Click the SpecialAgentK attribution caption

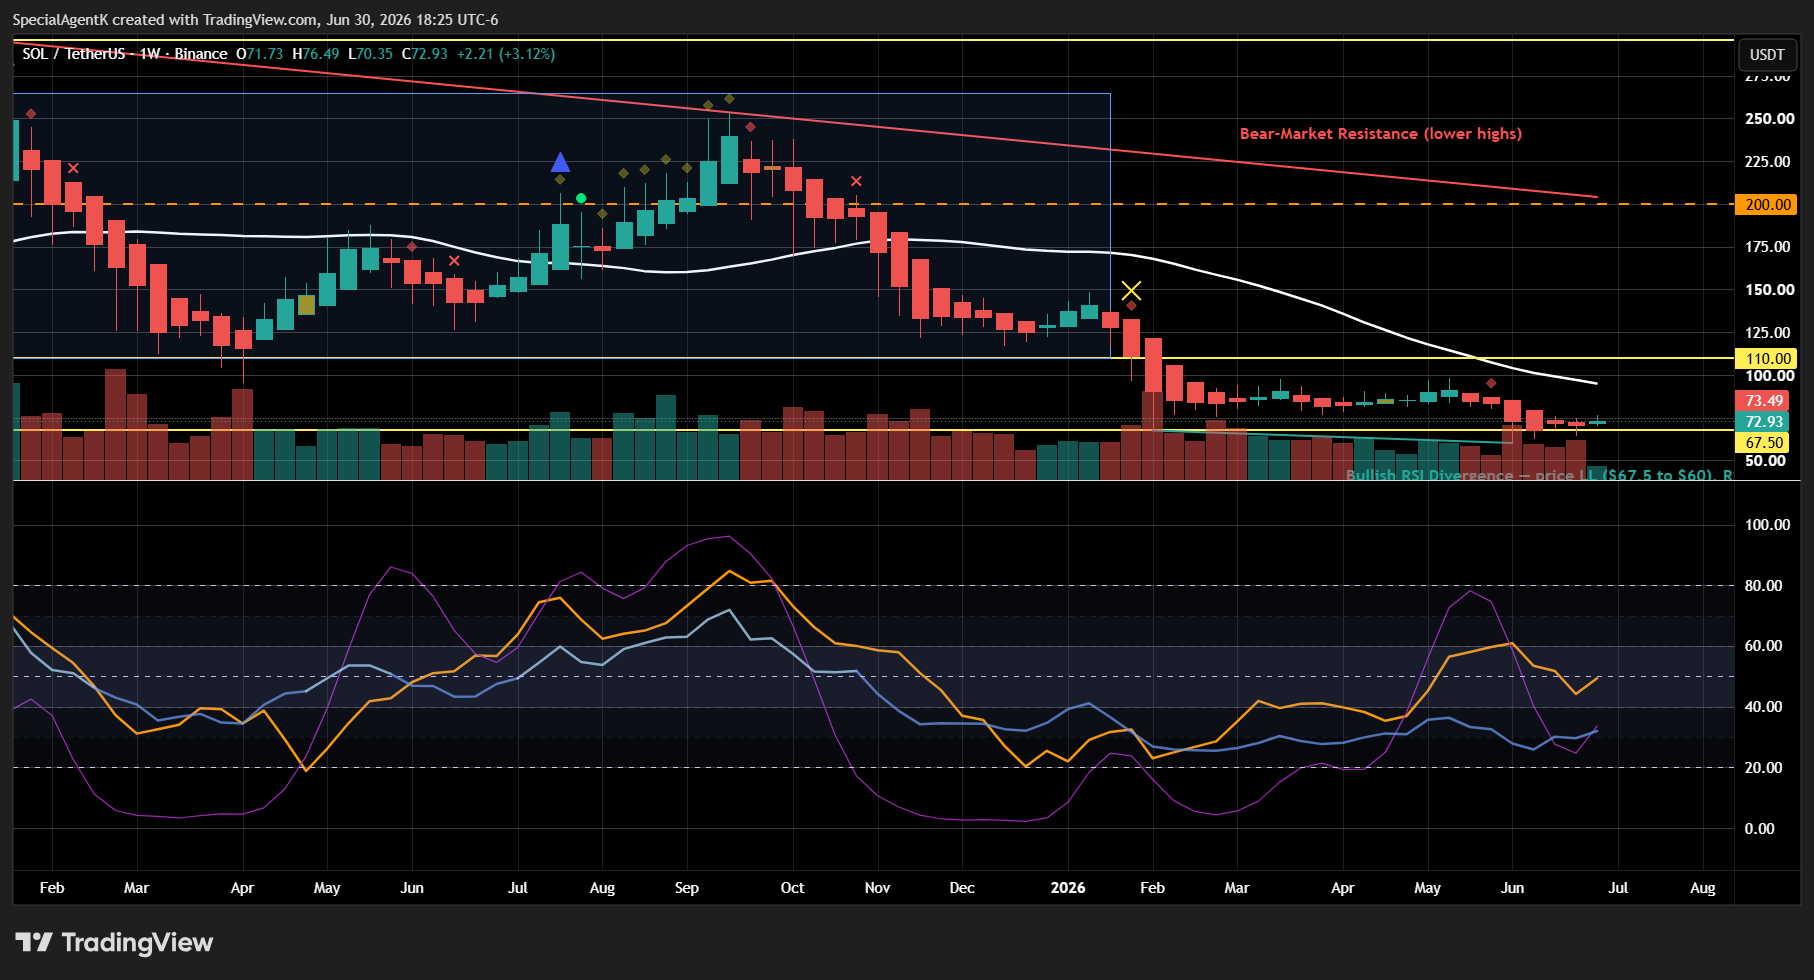[x=255, y=20]
